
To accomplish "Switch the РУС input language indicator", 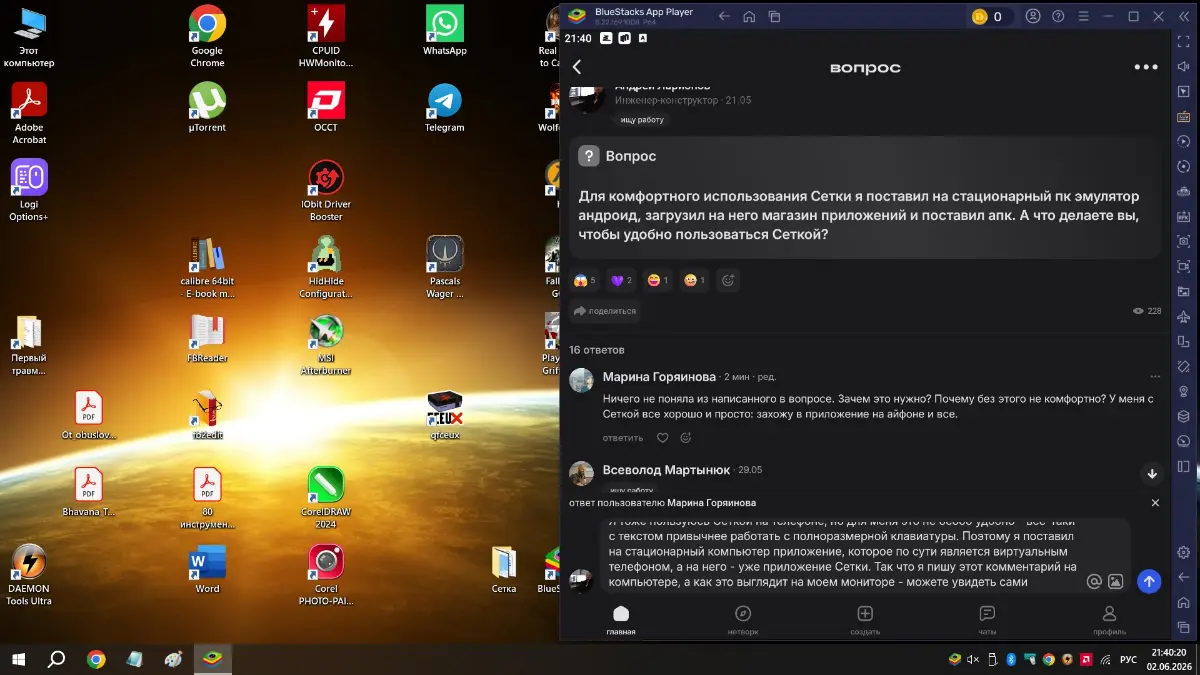I will coord(1128,659).
